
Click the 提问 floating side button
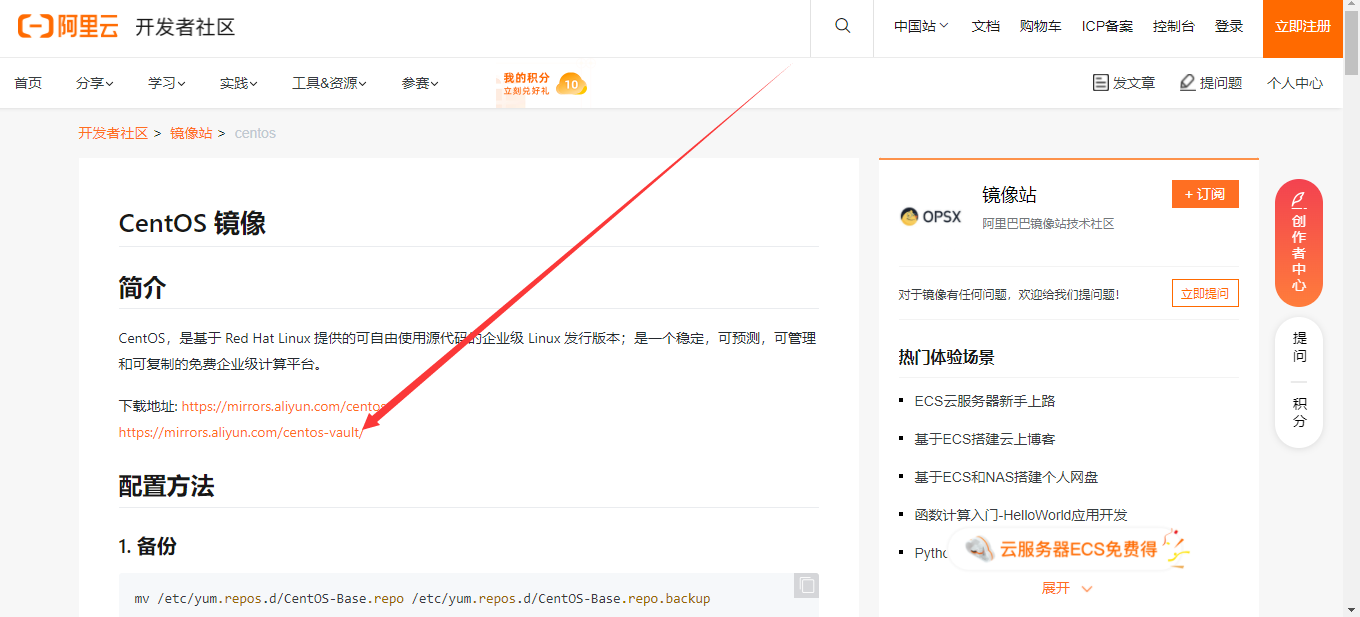click(x=1299, y=348)
